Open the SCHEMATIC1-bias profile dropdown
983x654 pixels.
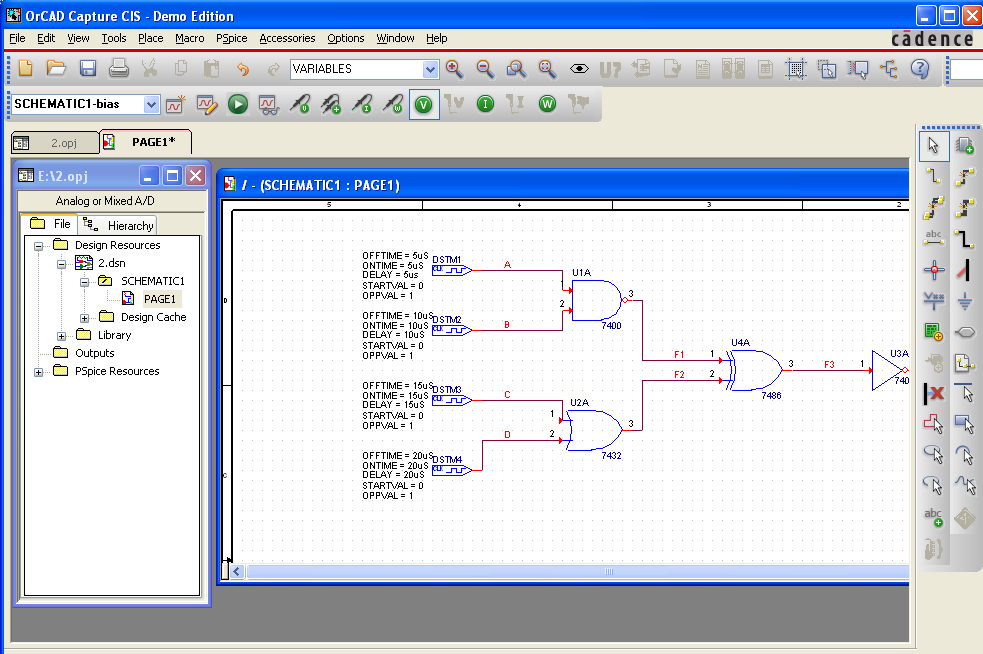(151, 104)
